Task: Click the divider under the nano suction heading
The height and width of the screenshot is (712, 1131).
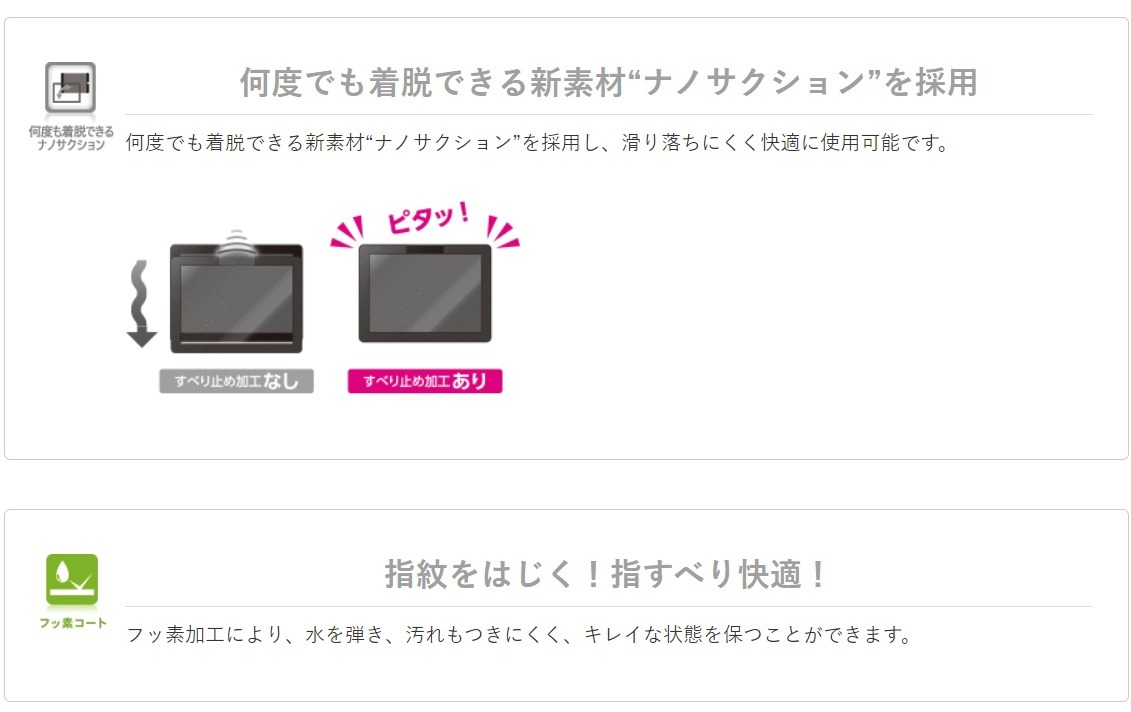Action: 609,115
